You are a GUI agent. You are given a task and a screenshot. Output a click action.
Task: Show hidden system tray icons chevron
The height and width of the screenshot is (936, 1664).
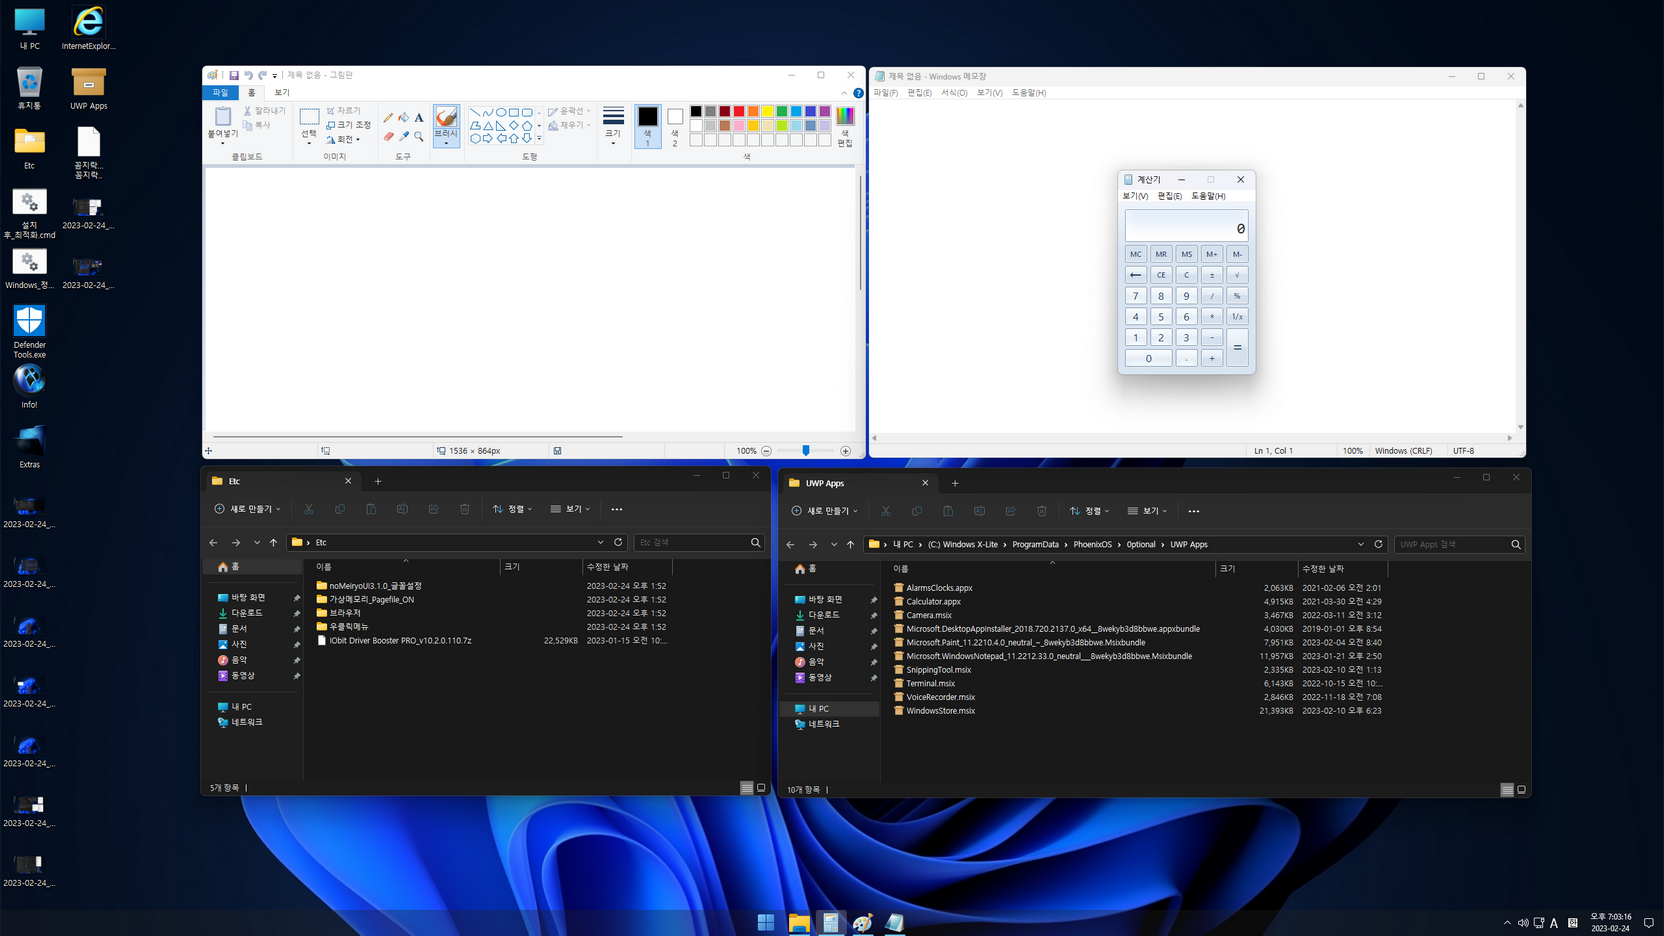1507,923
